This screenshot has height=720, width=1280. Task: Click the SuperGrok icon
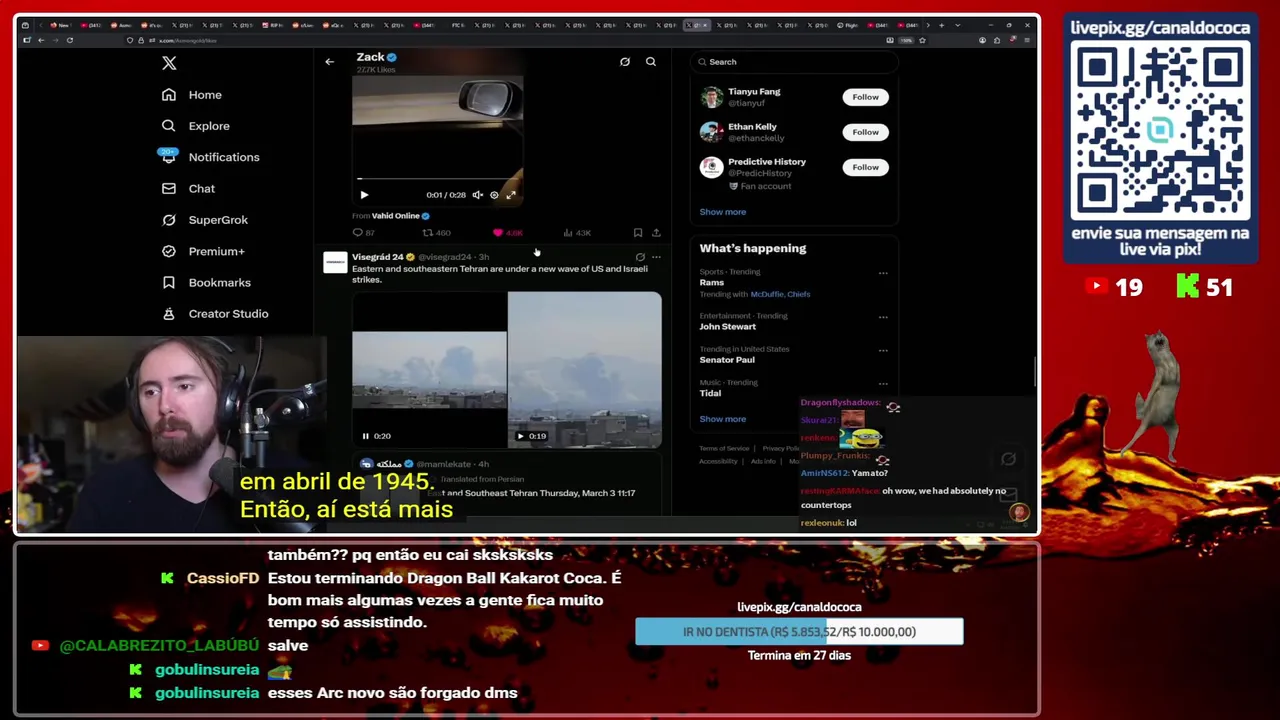click(169, 220)
